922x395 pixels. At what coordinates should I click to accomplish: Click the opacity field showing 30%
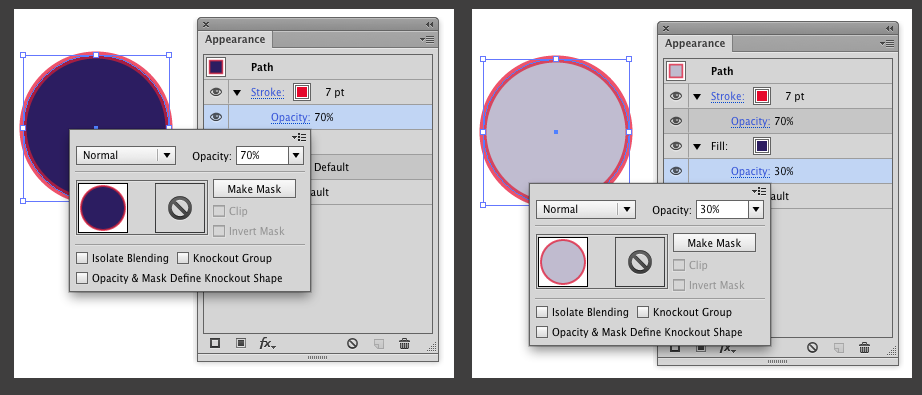(x=723, y=209)
